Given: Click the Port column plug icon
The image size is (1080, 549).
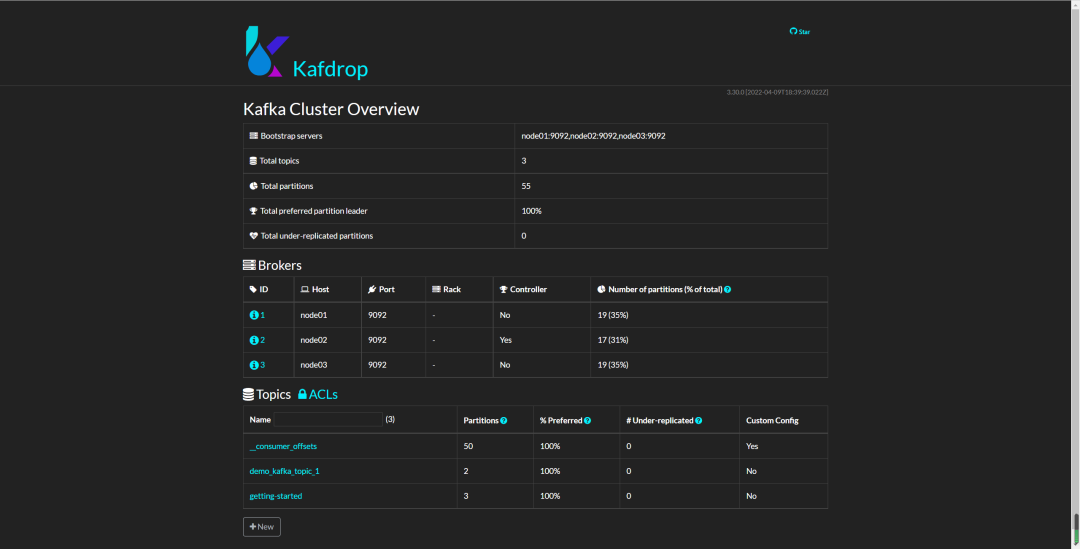Looking at the screenshot, I should point(372,289).
